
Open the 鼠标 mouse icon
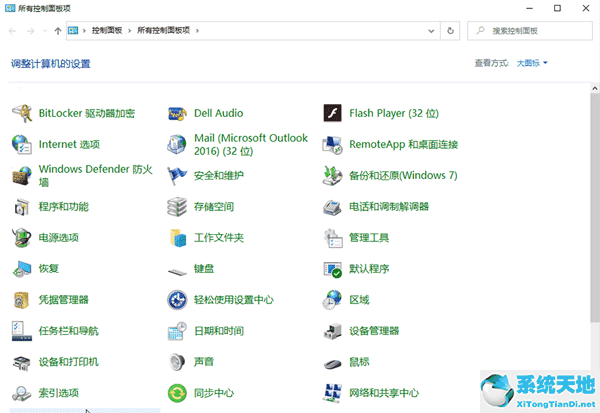click(x=333, y=364)
